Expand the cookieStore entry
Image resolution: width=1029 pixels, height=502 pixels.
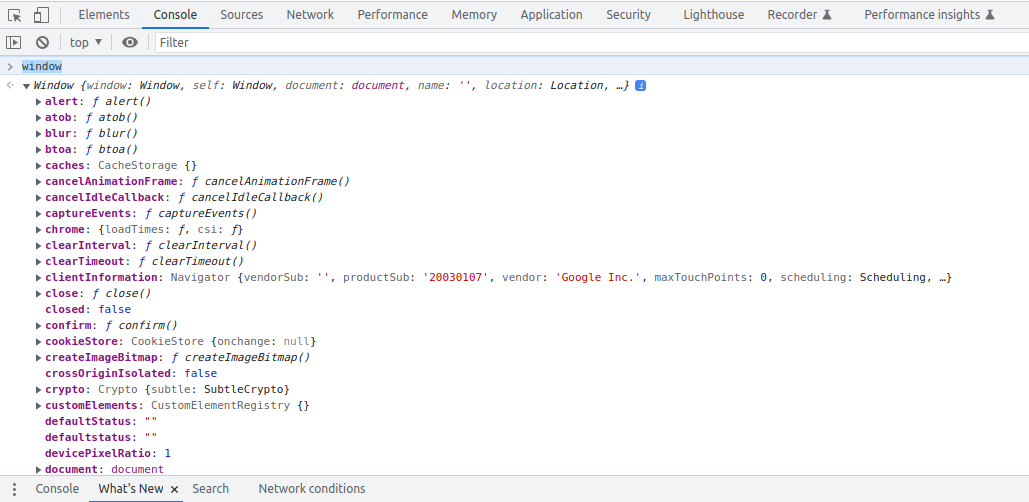(x=39, y=341)
